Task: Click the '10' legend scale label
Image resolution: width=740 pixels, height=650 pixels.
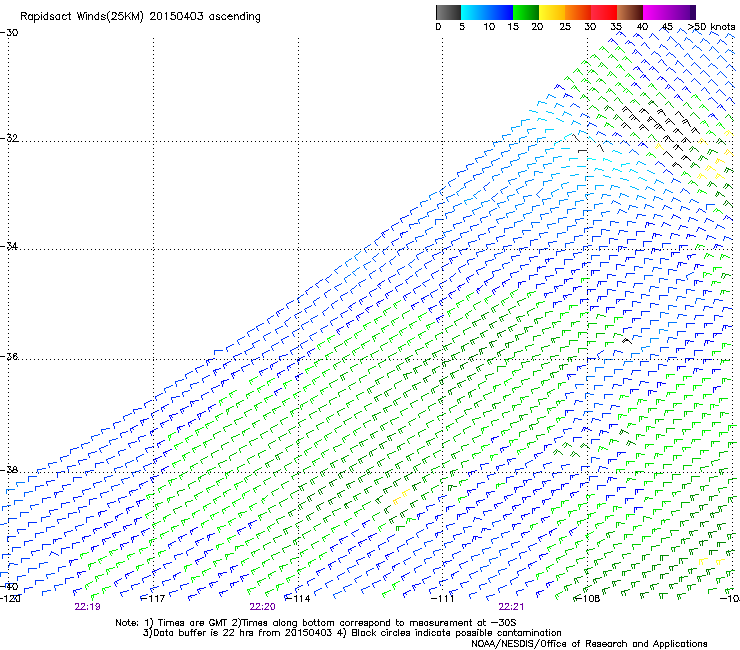Action: [x=489, y=27]
